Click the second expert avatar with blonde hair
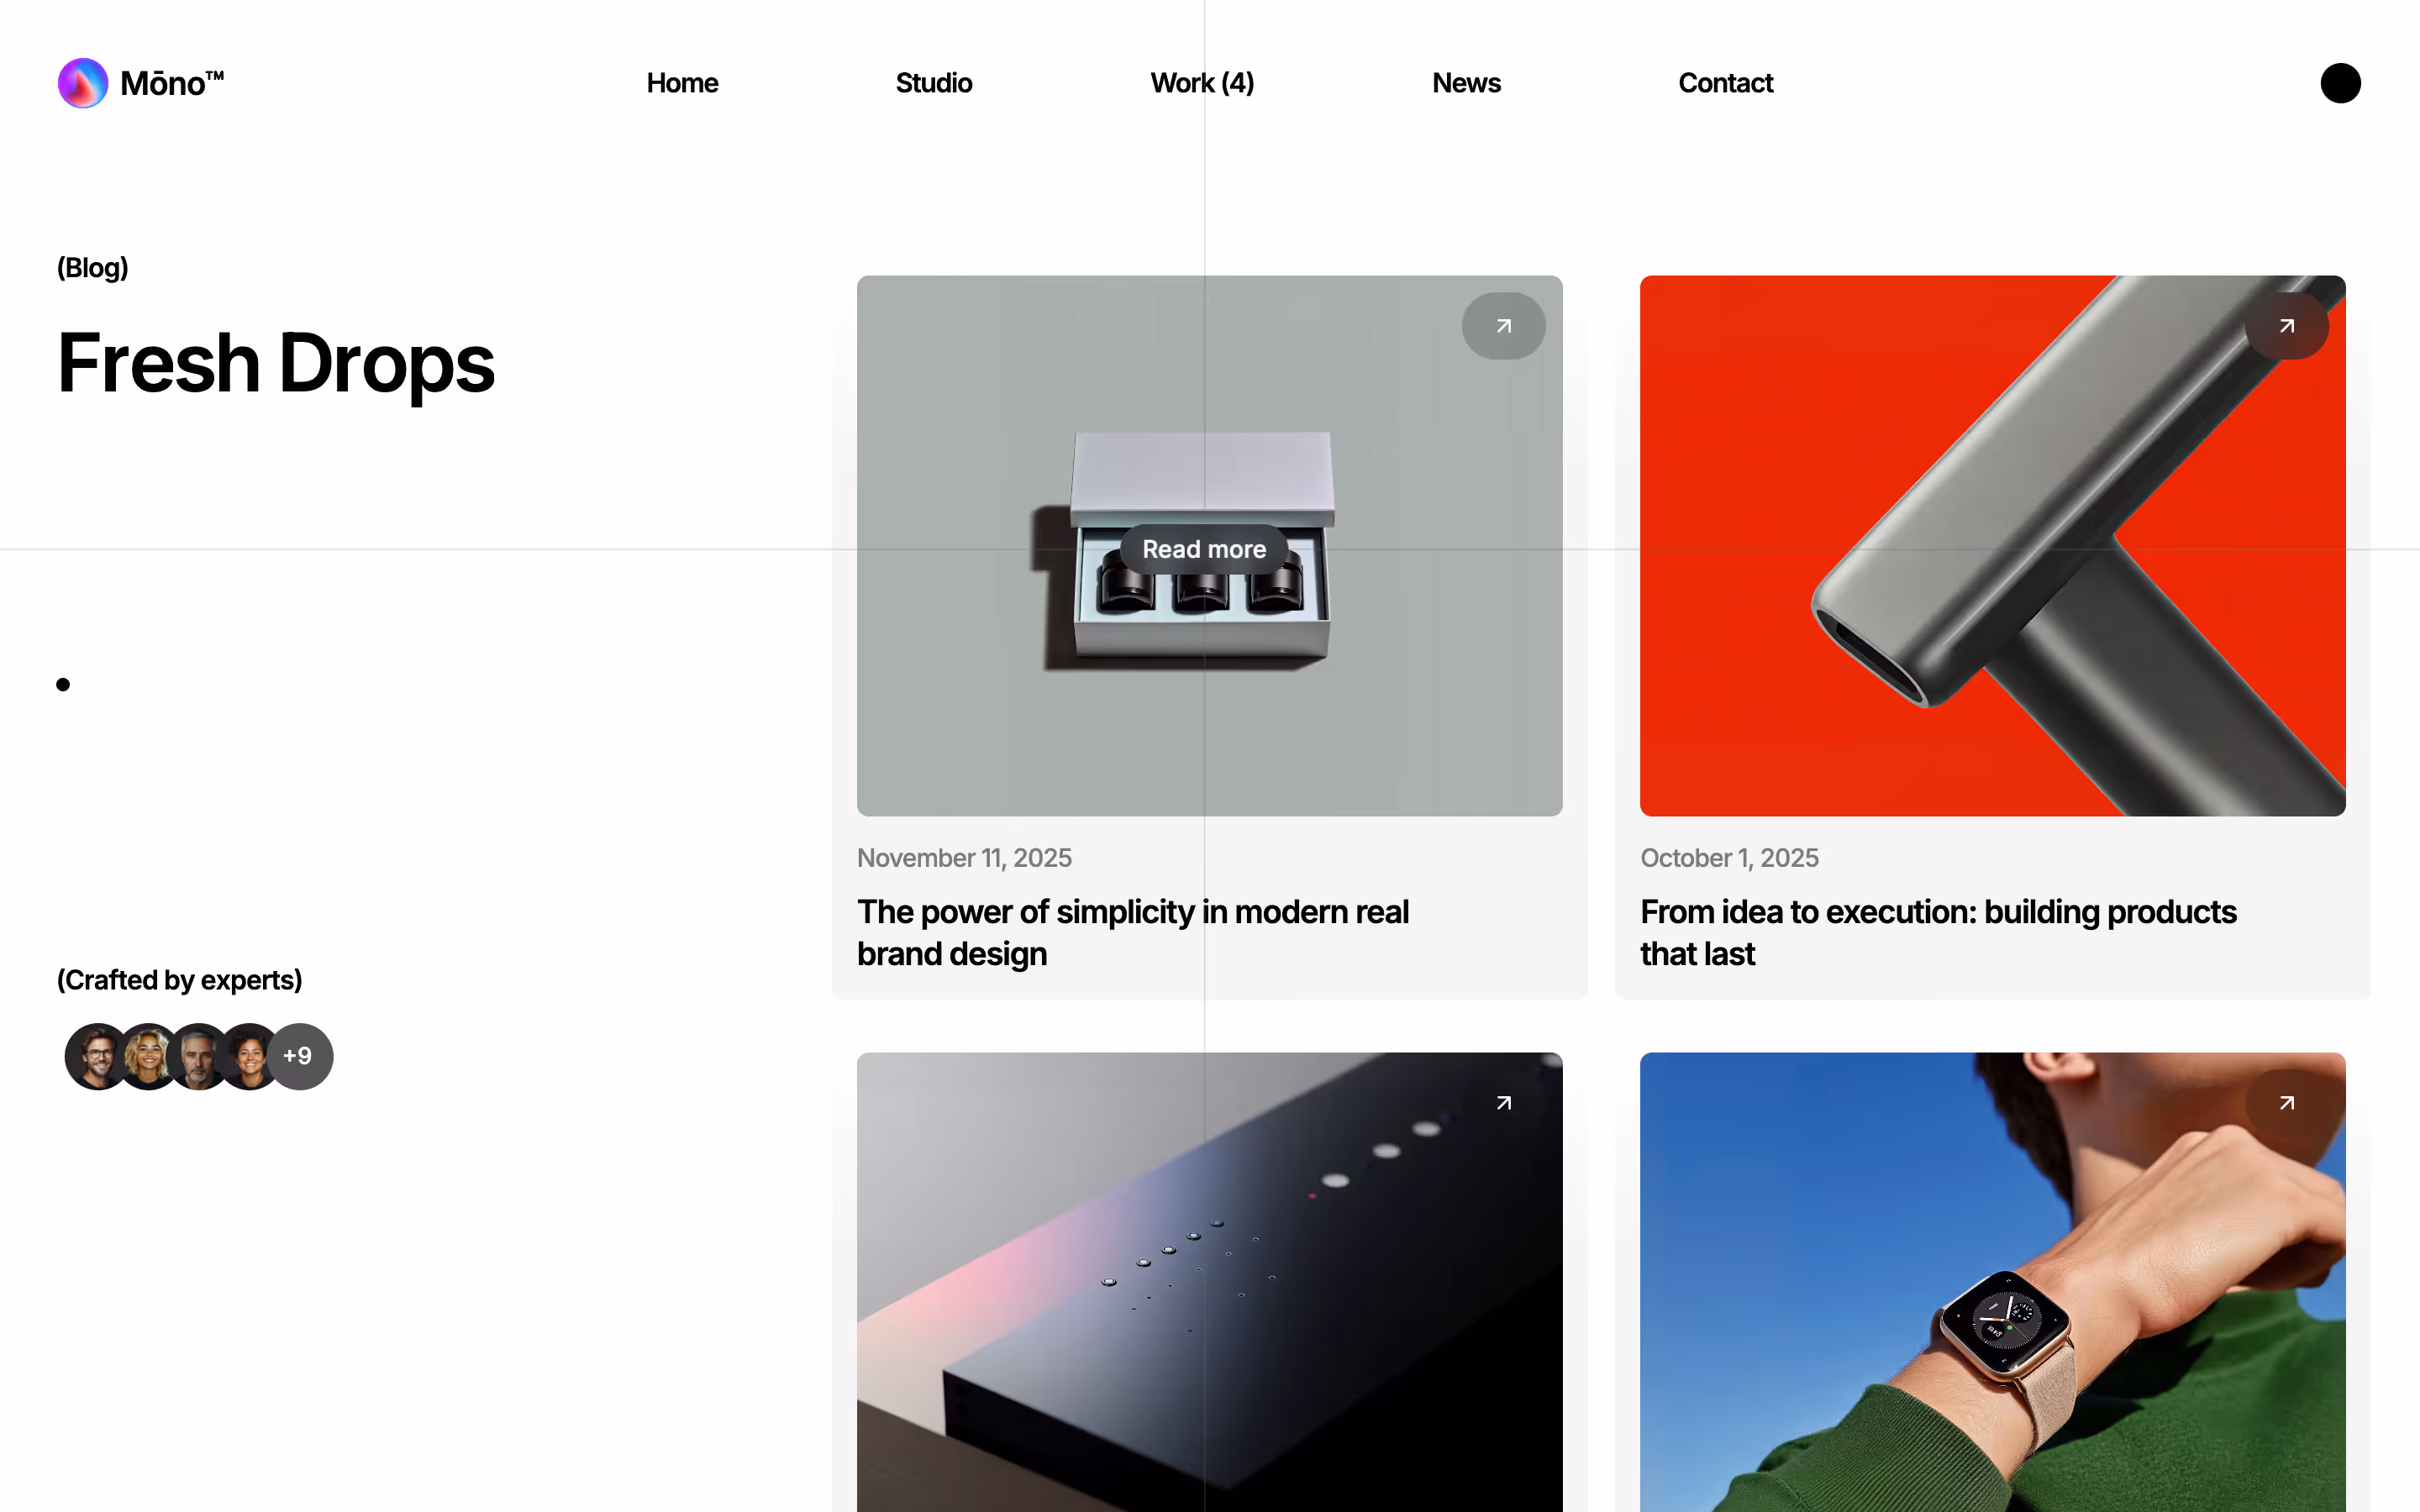This screenshot has height=1512, width=2420. coord(148,1056)
